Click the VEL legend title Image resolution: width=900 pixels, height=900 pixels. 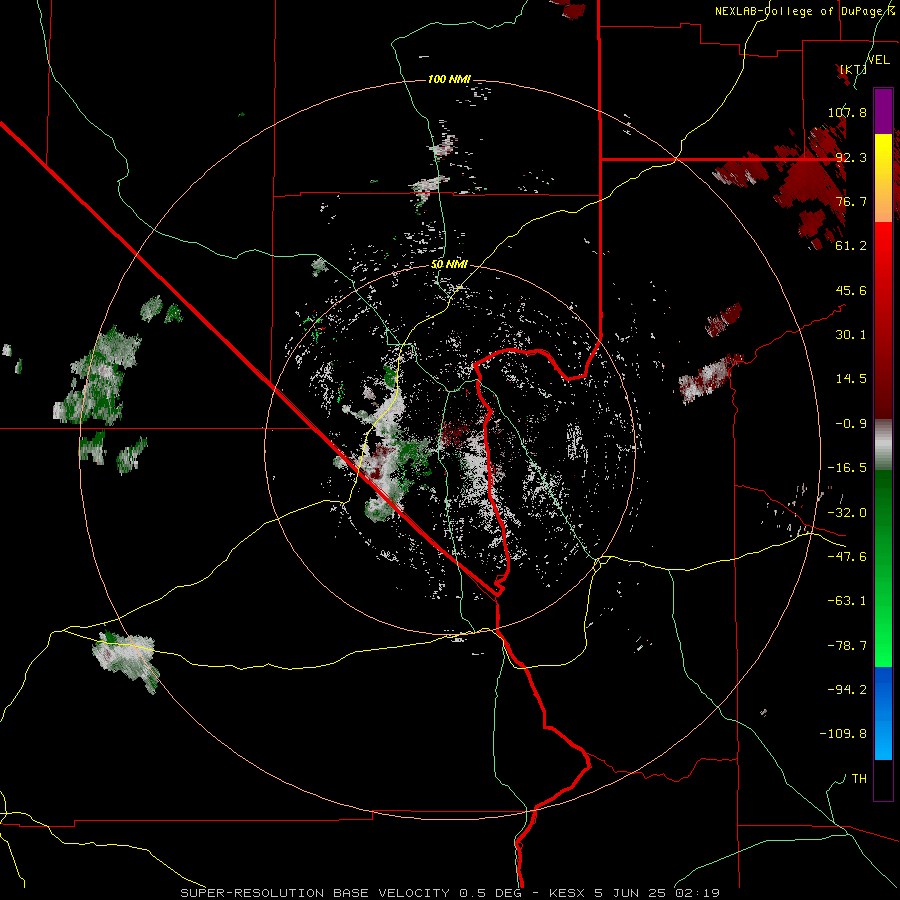[879, 60]
